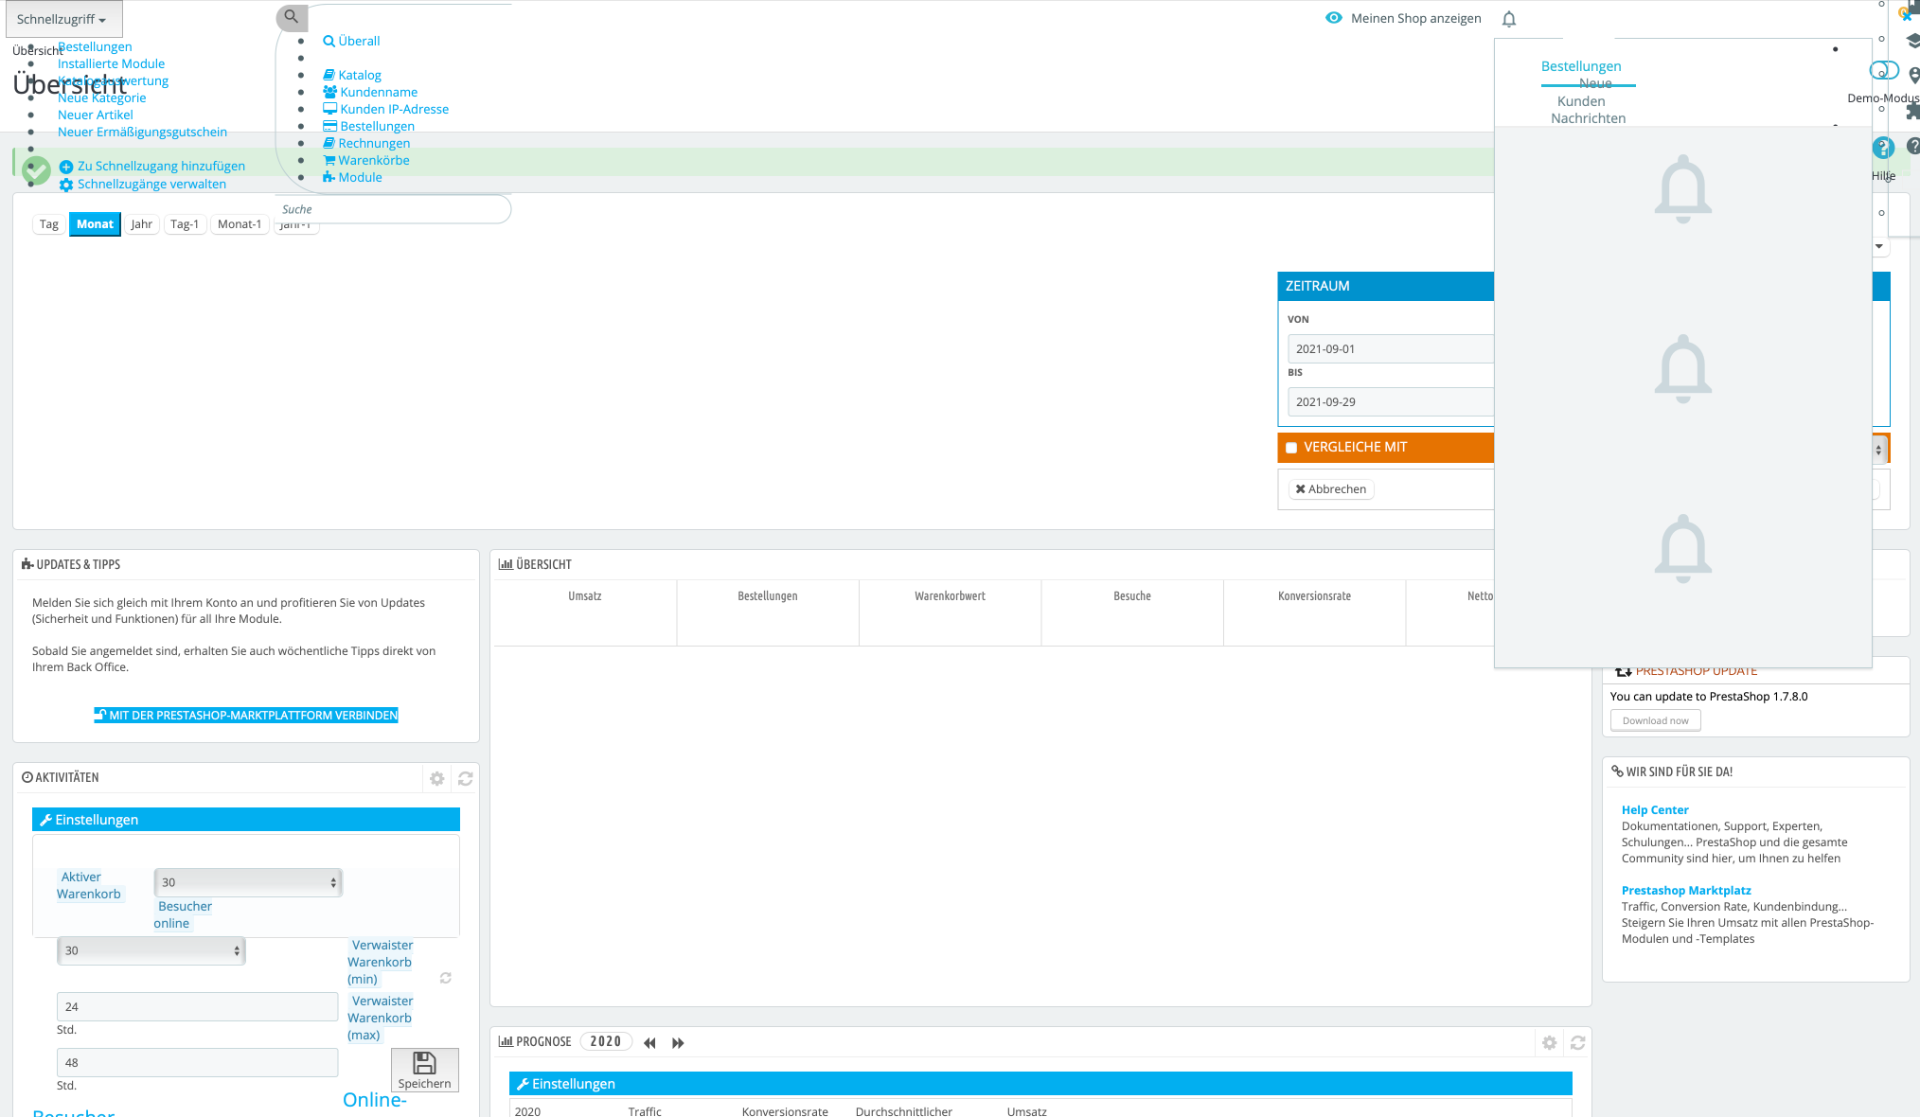Go to next year in Prognose
The image size is (1920, 1117).
coord(678,1043)
